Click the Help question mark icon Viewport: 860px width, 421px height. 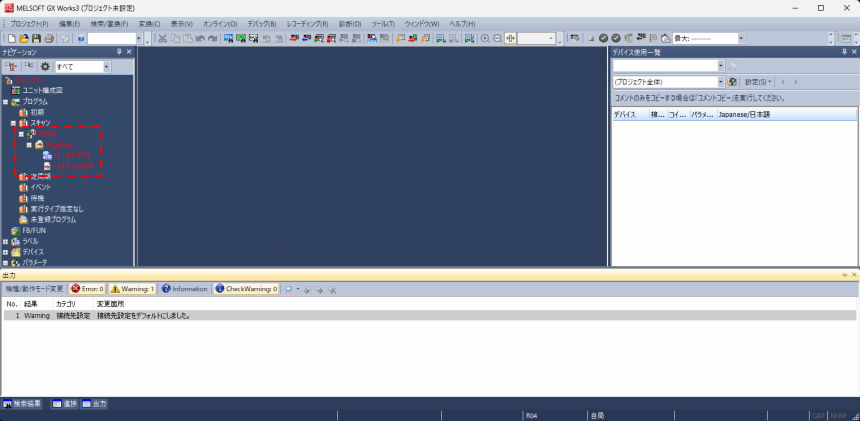click(80, 38)
